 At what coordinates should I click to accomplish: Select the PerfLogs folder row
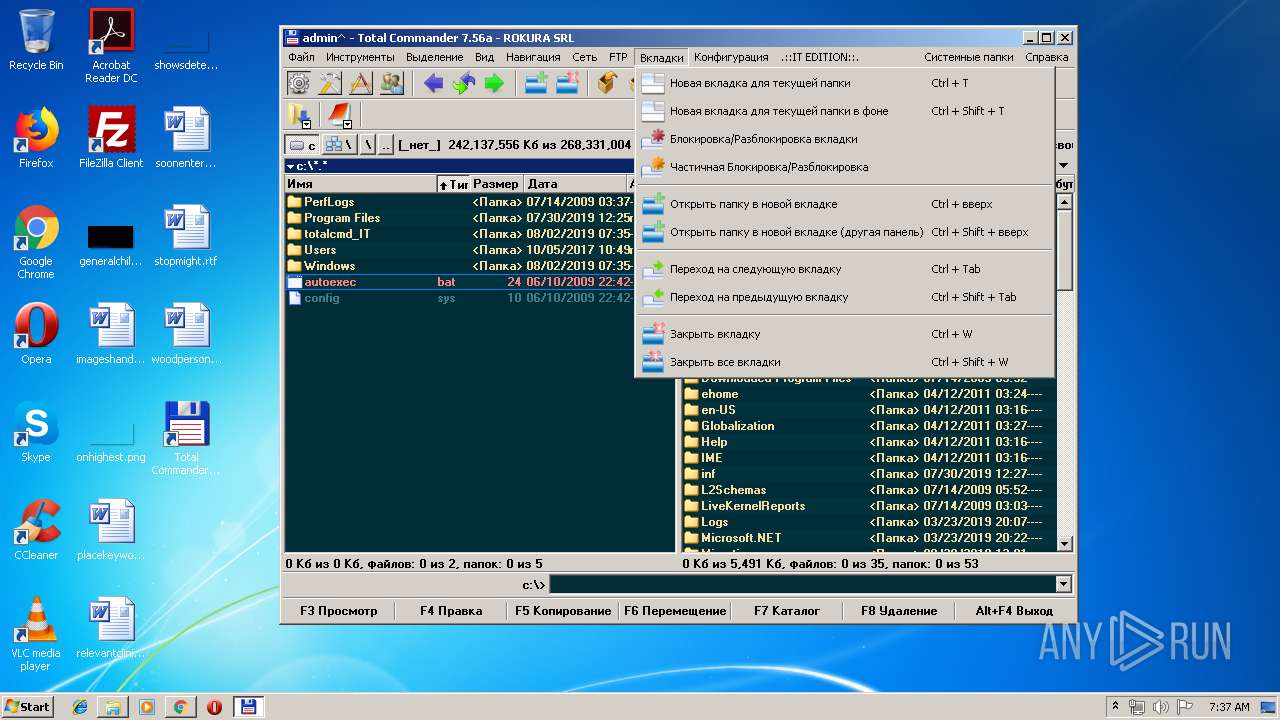460,202
